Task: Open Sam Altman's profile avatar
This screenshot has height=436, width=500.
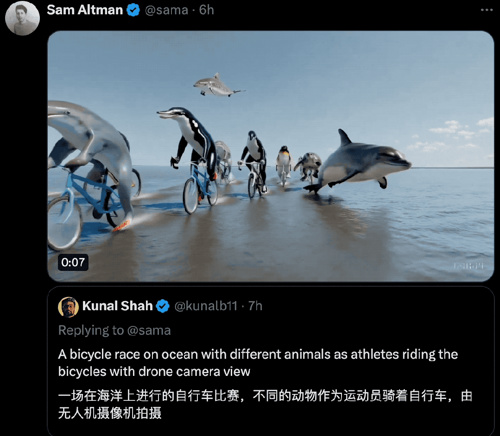Action: click(x=22, y=18)
